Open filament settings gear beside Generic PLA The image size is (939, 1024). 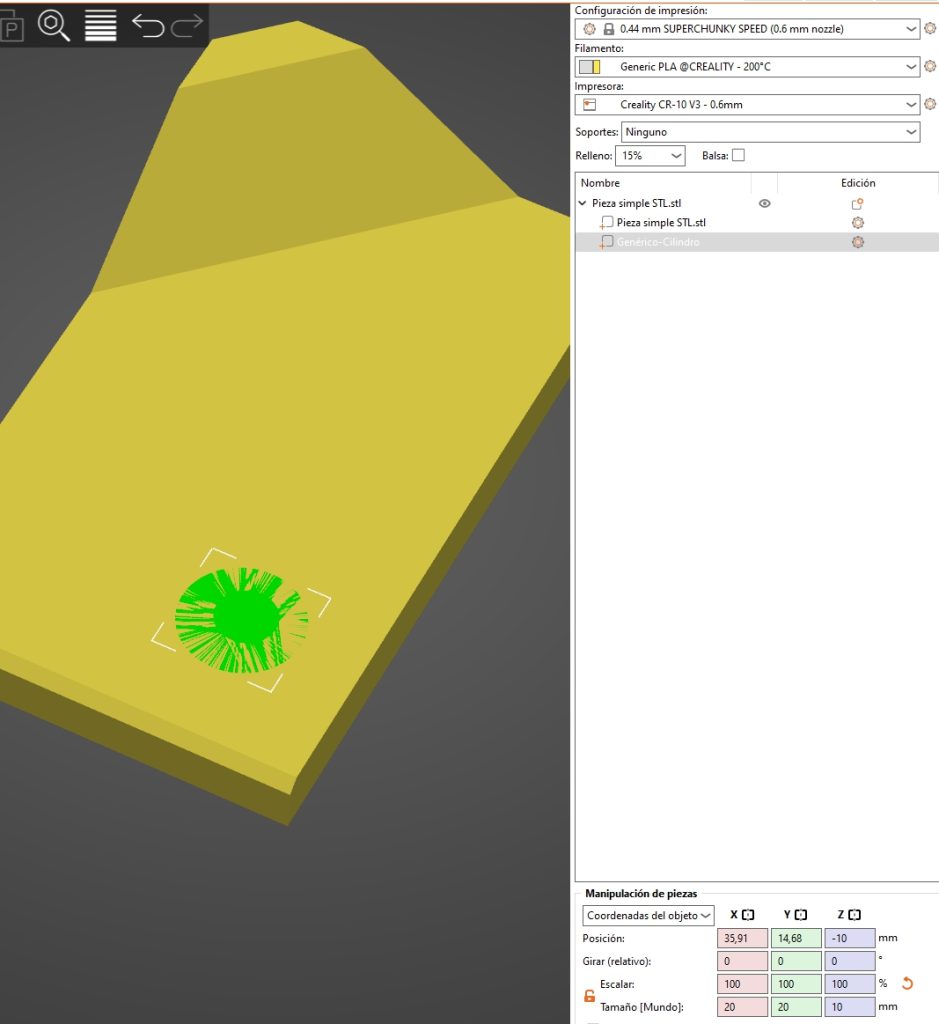[x=930, y=67]
